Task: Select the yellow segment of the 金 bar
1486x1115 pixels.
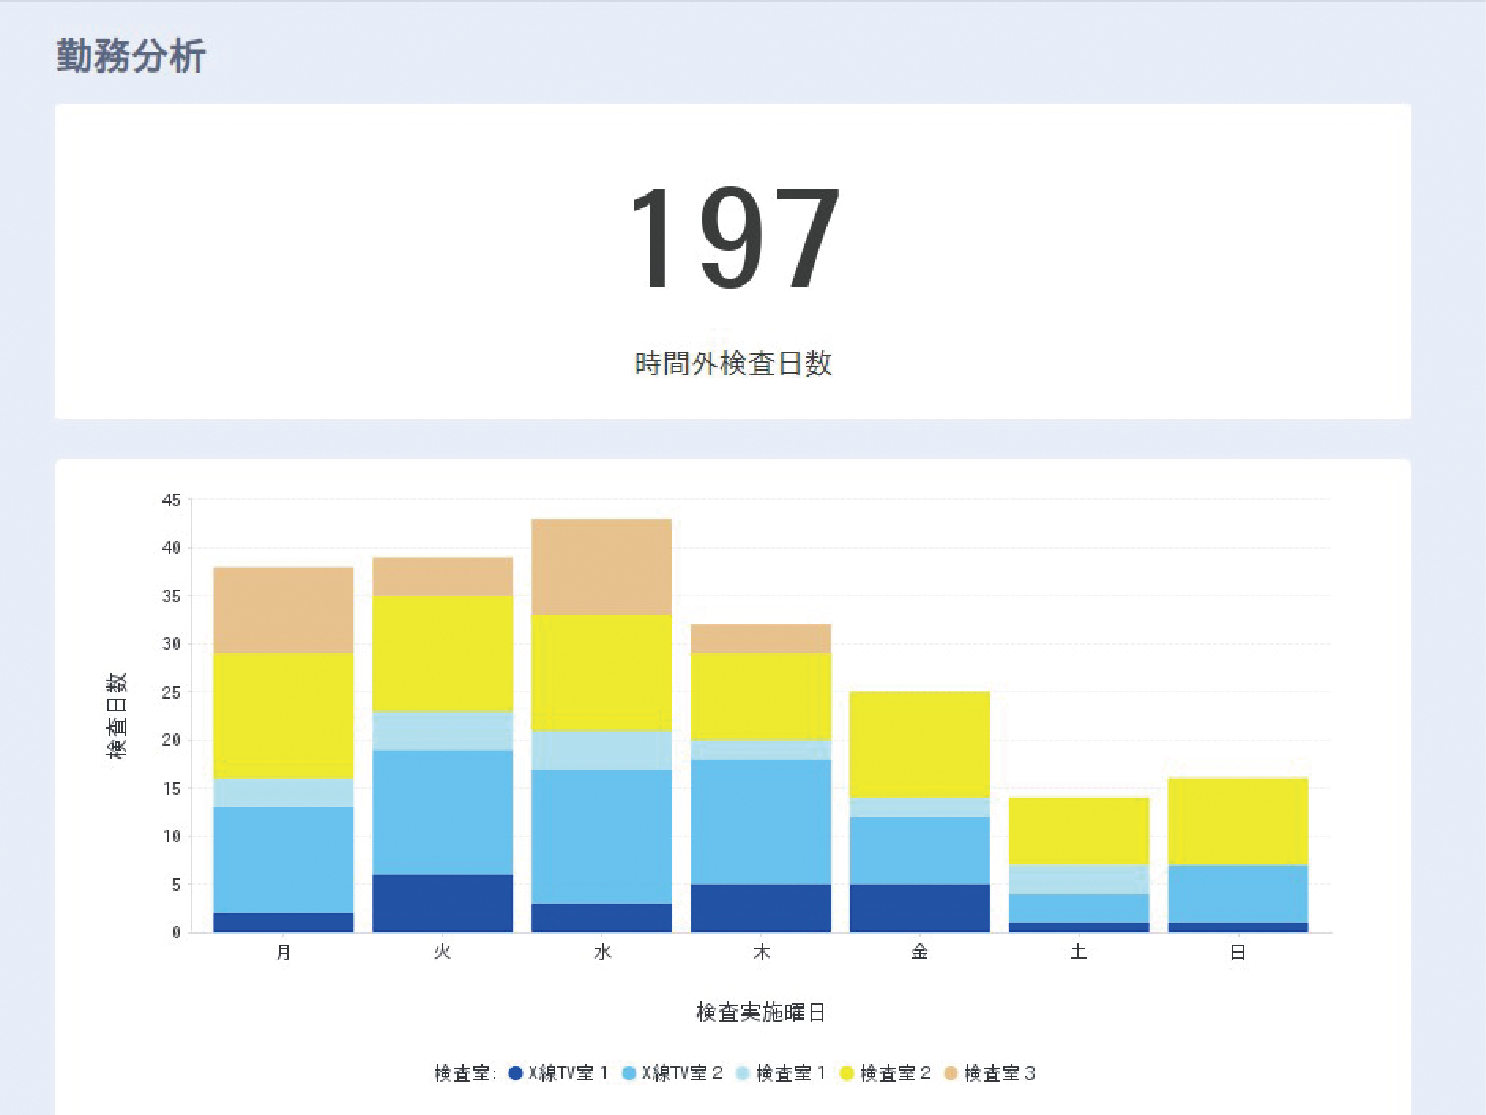Action: click(x=919, y=744)
